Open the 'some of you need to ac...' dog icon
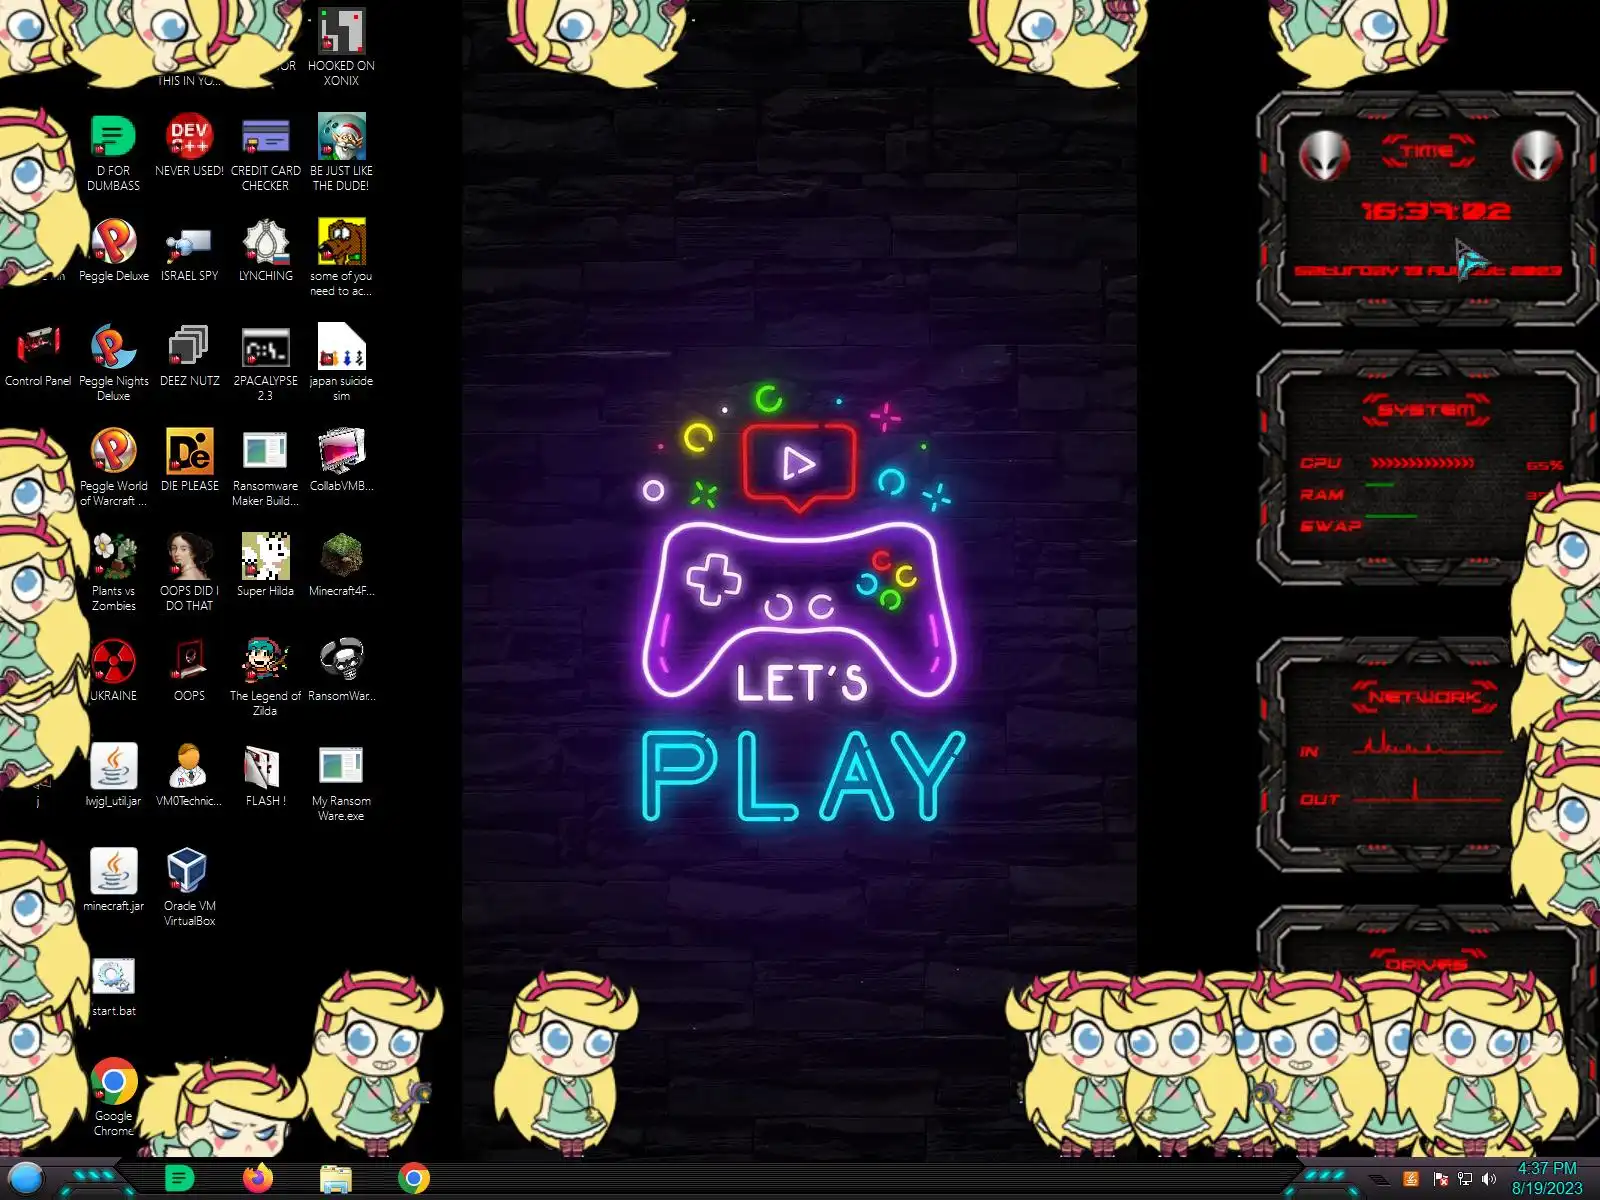 point(341,257)
